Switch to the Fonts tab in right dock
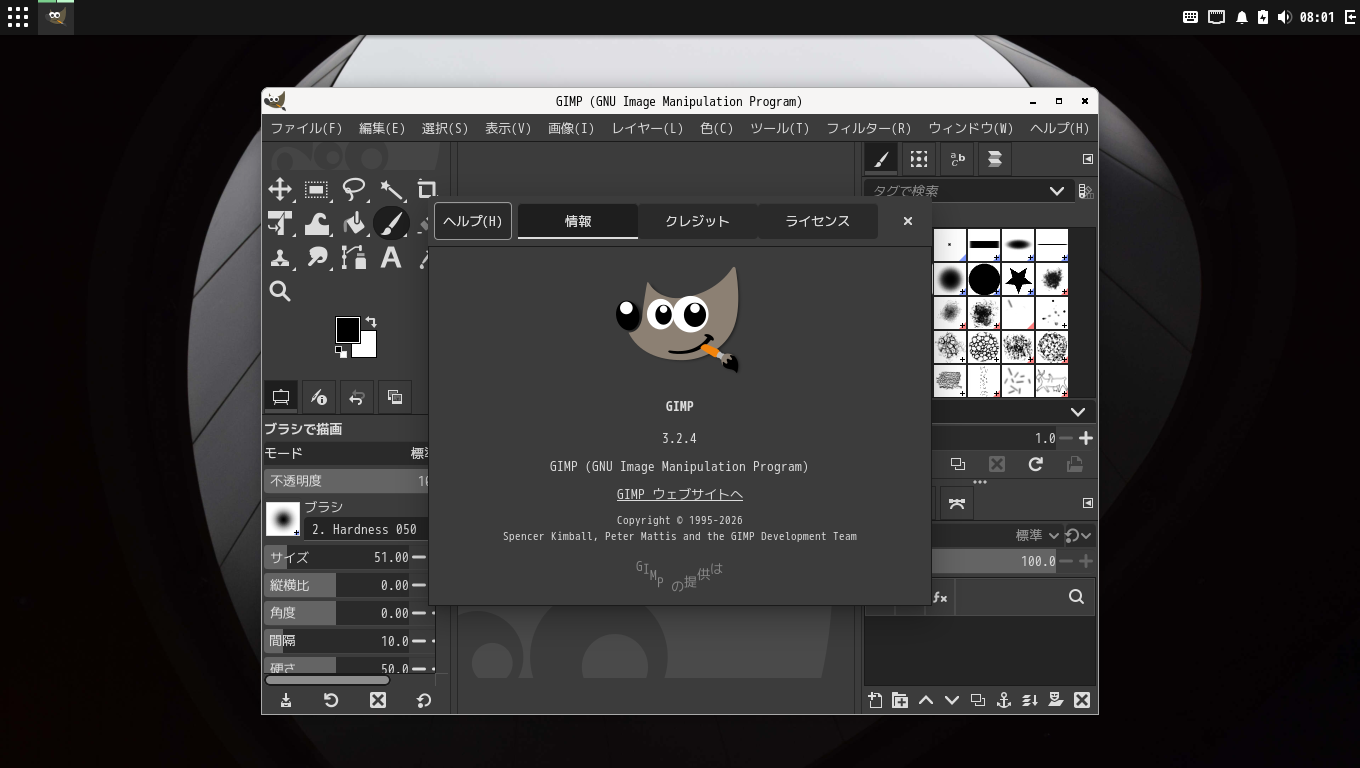Screen dimensions: 1360x768 coord(957,159)
